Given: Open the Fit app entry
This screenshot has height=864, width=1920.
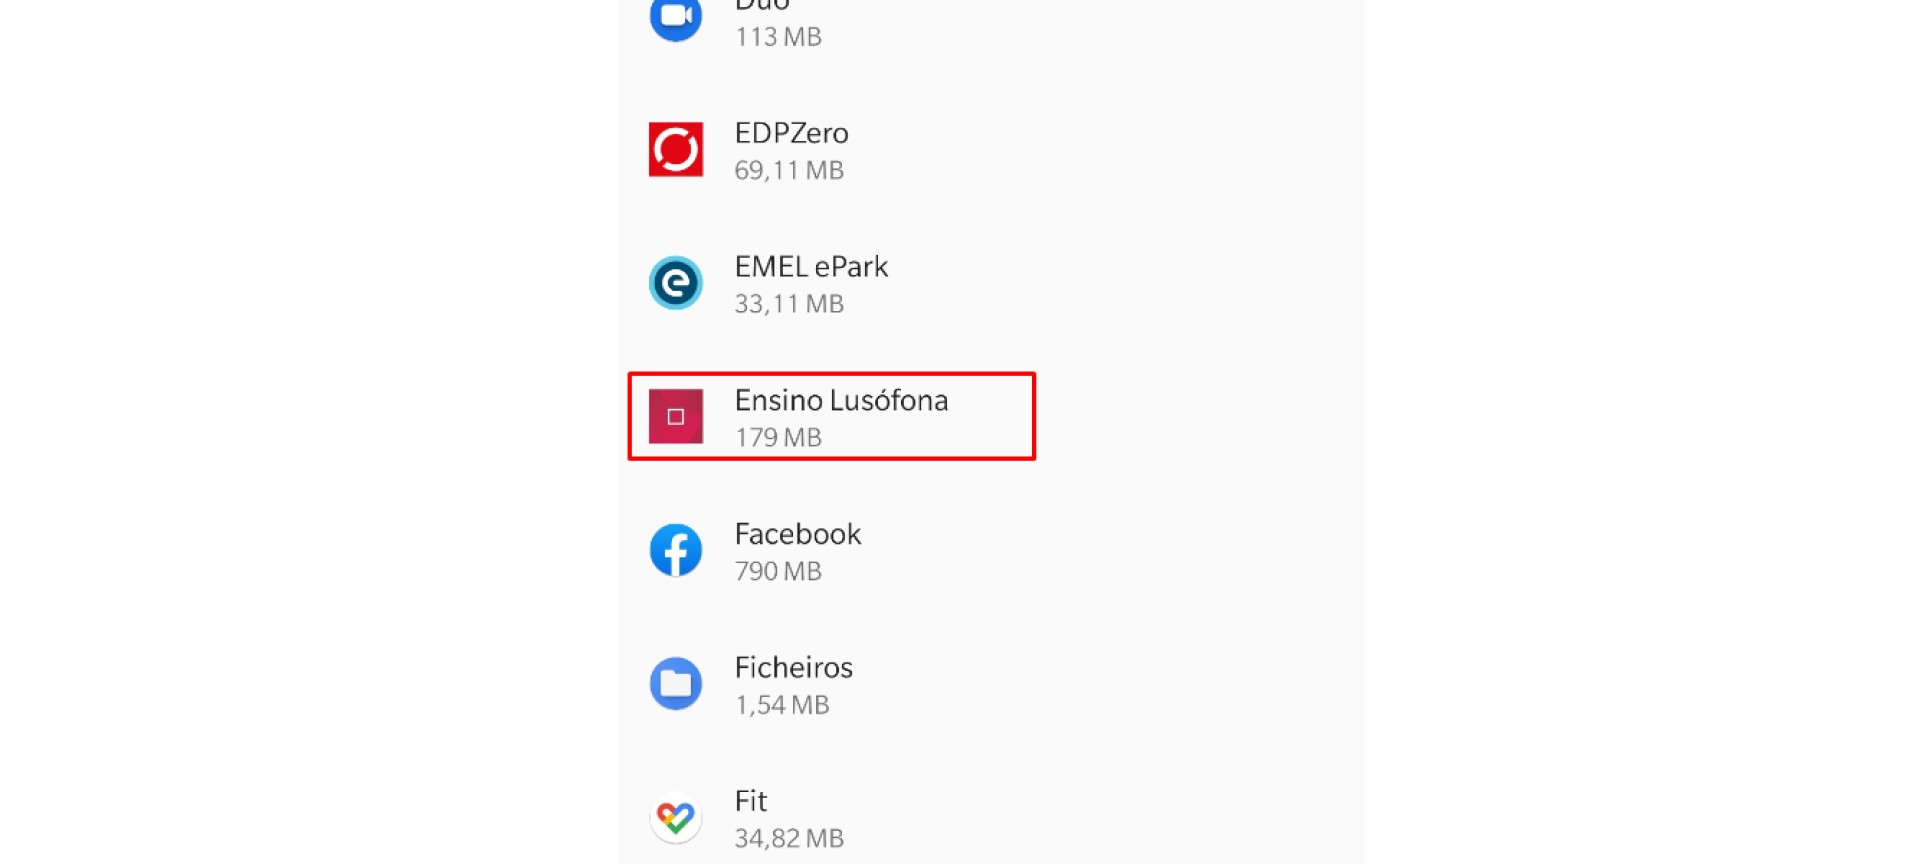Looking at the screenshot, I should tap(990, 816).
